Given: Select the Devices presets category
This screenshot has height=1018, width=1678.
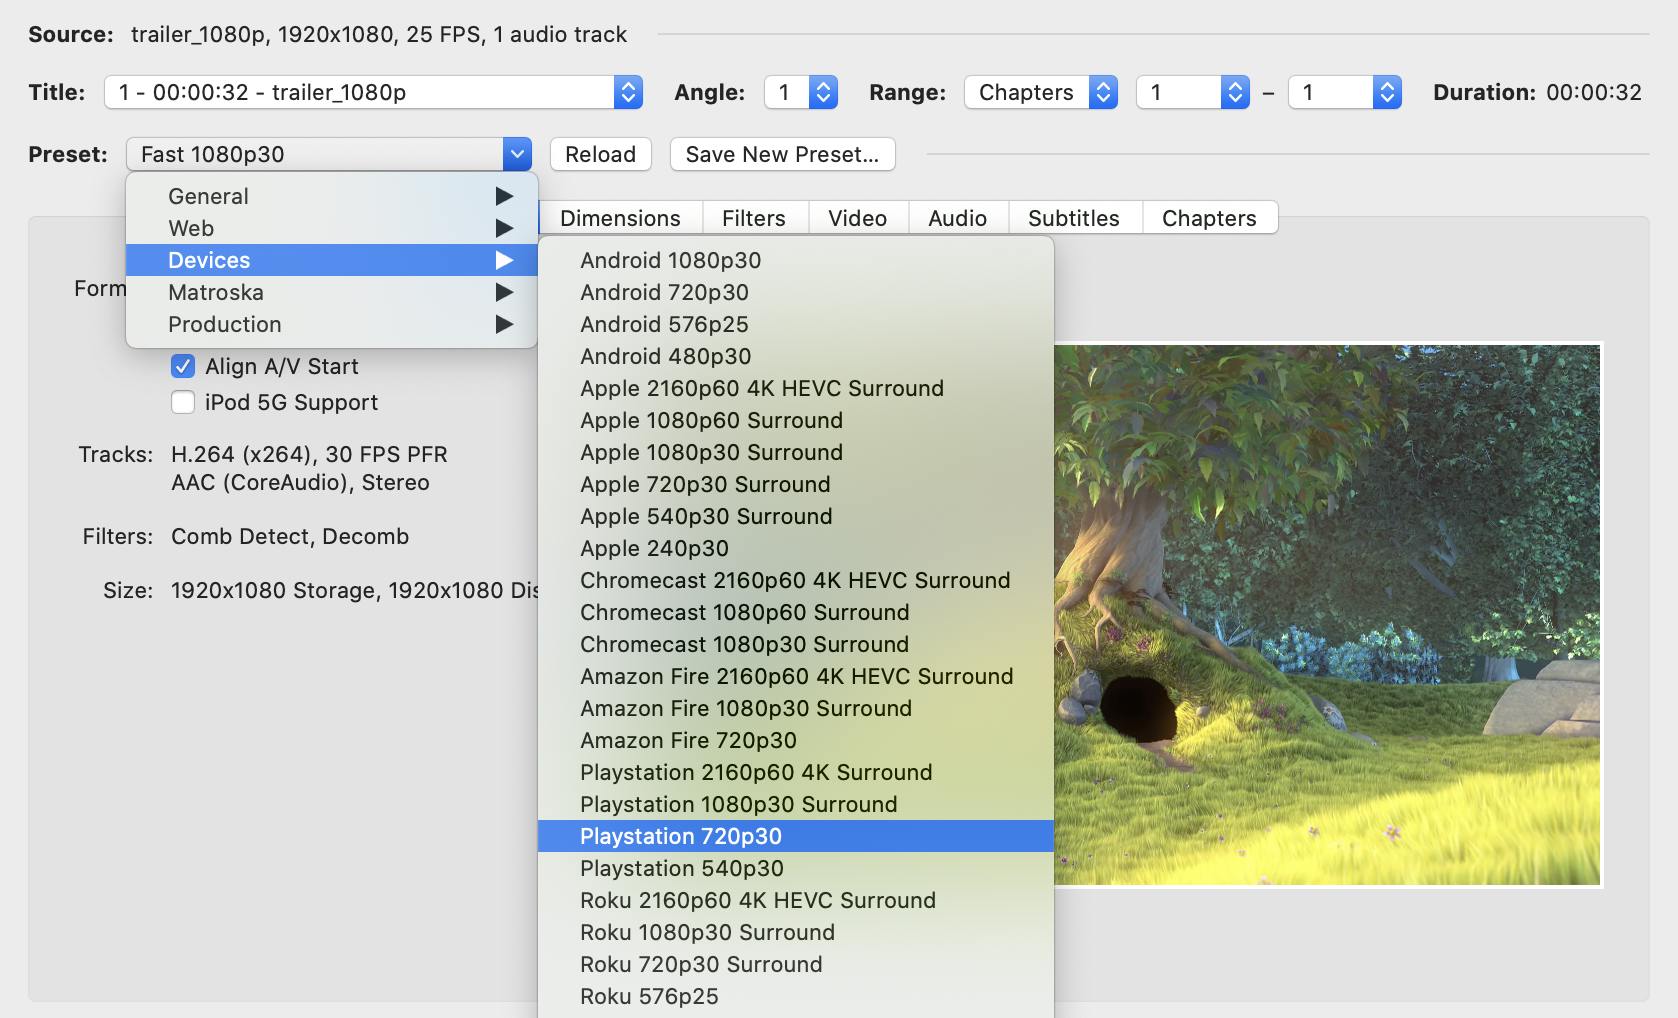Looking at the screenshot, I should coord(332,260).
